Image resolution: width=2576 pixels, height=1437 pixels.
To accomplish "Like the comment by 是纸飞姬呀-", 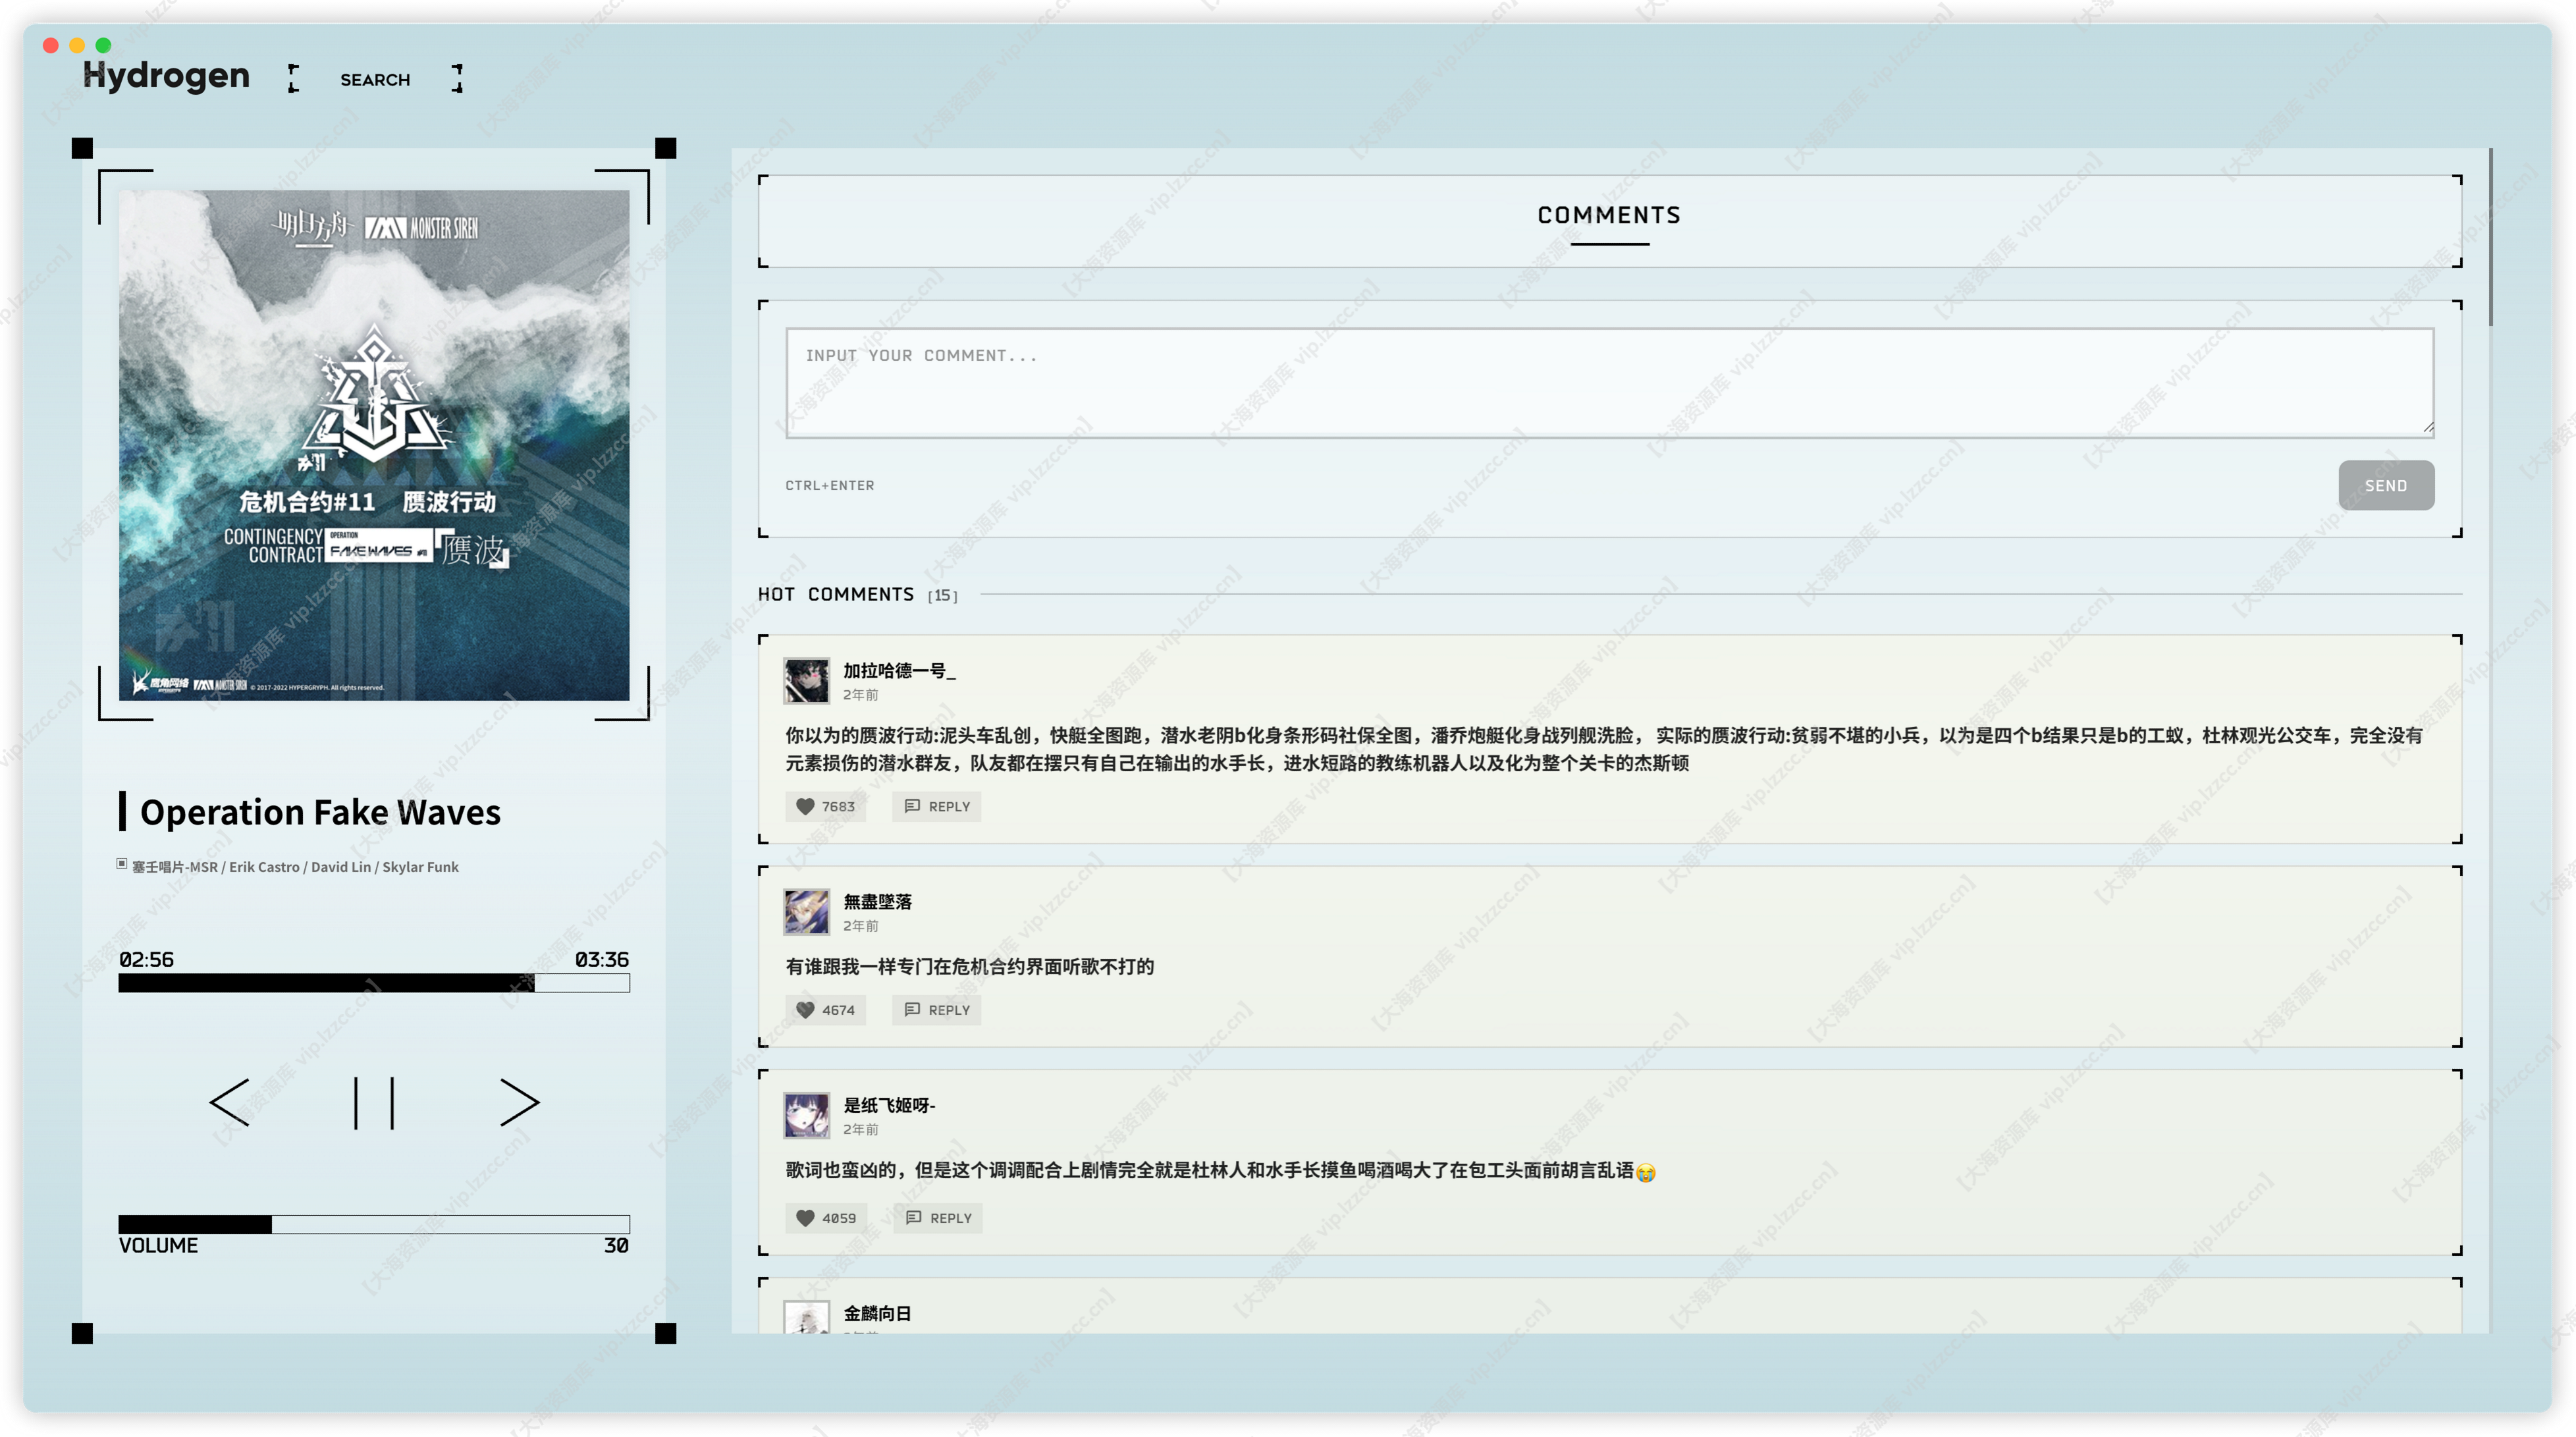I will [x=827, y=1218].
